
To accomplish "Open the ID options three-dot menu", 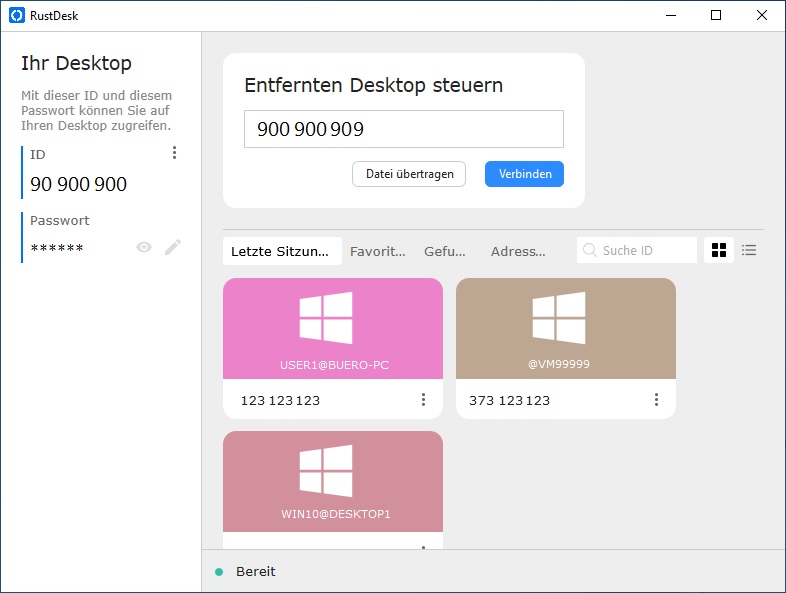I will pos(174,153).
